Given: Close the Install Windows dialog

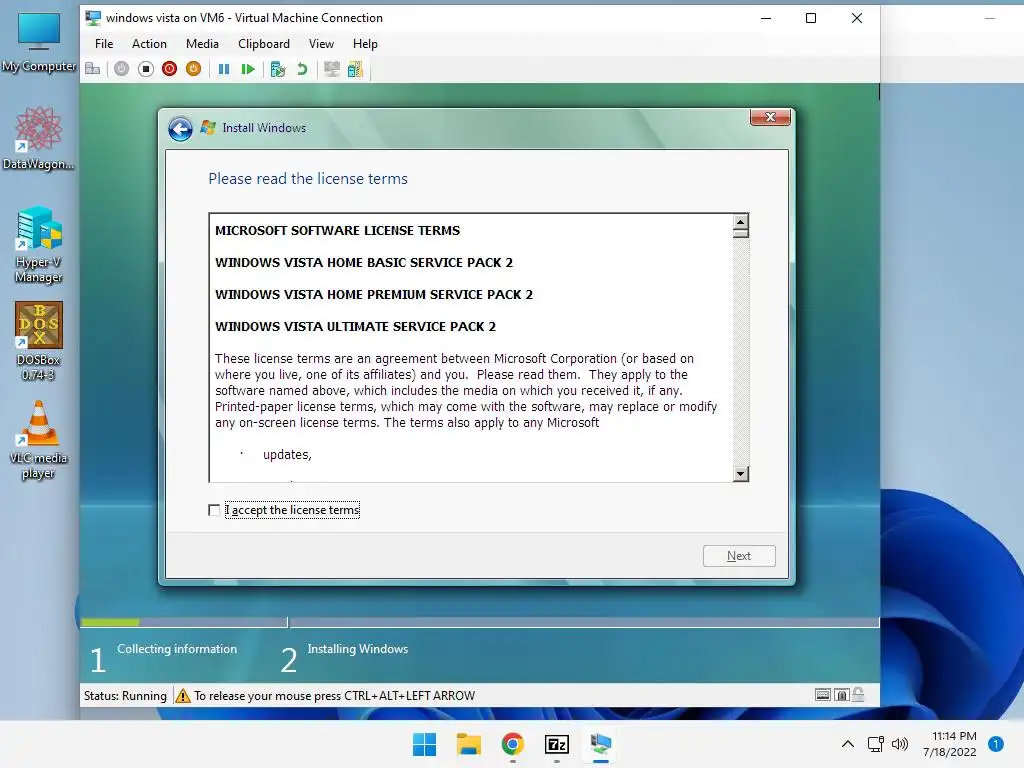Looking at the screenshot, I should pyautogui.click(x=770, y=117).
